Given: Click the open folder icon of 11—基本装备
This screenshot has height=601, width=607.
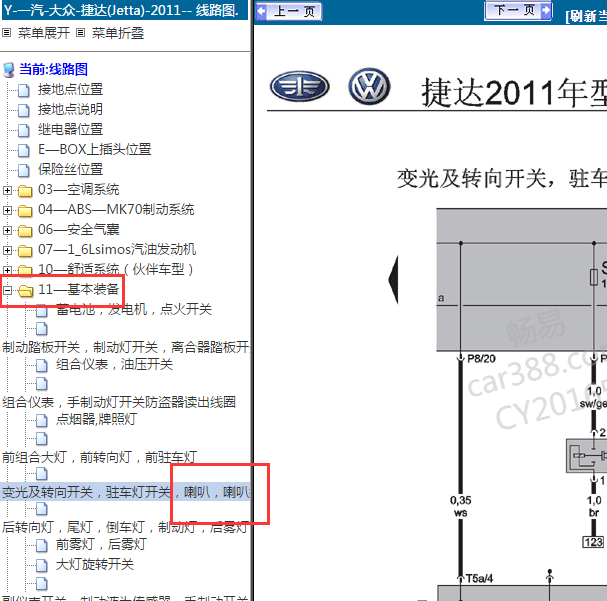Looking at the screenshot, I should (25, 290).
